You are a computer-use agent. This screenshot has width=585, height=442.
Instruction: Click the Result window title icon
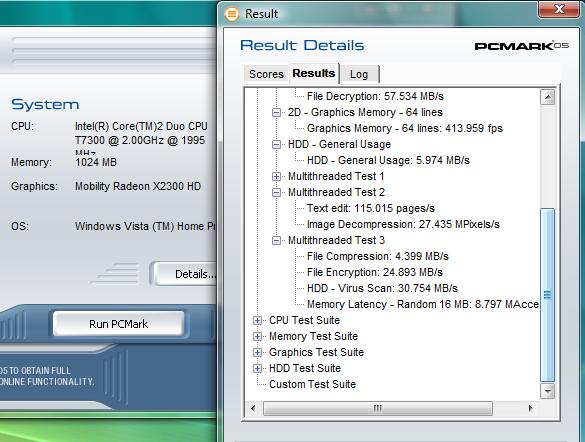click(x=231, y=14)
